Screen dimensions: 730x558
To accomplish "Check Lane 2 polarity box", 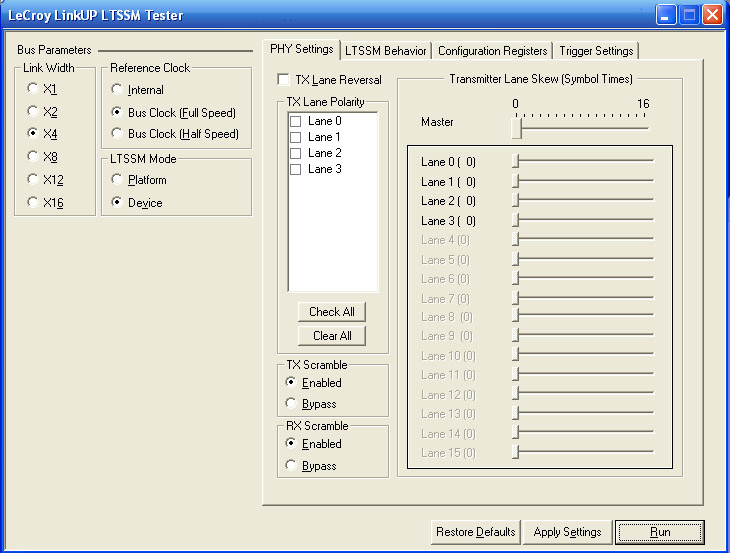I will pos(296,153).
